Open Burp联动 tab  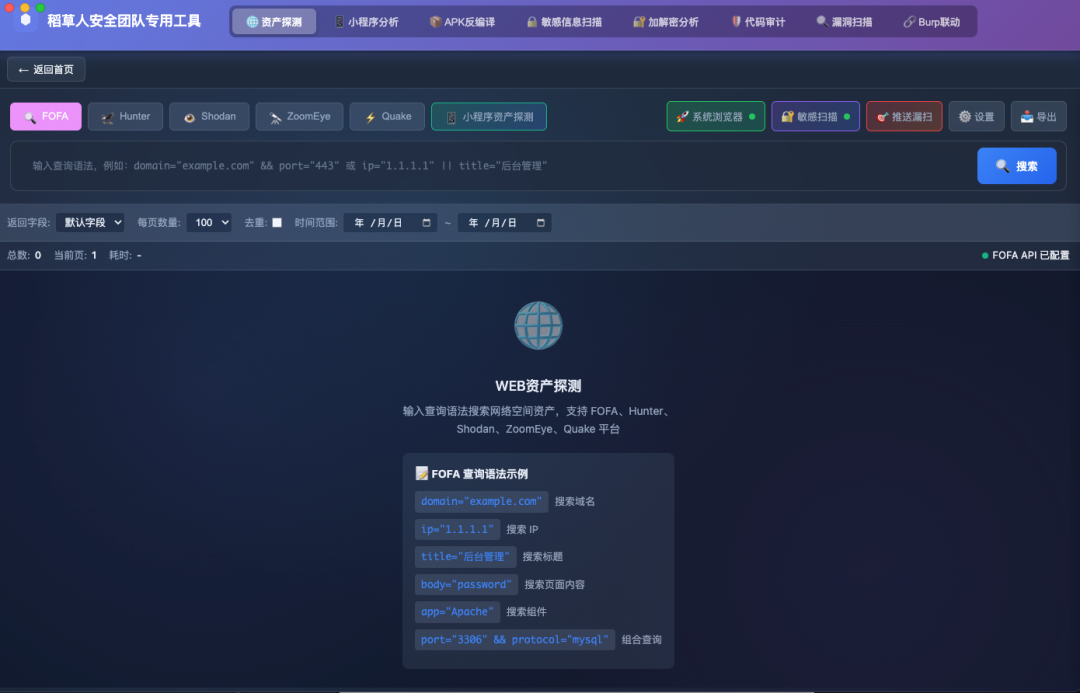(x=931, y=21)
